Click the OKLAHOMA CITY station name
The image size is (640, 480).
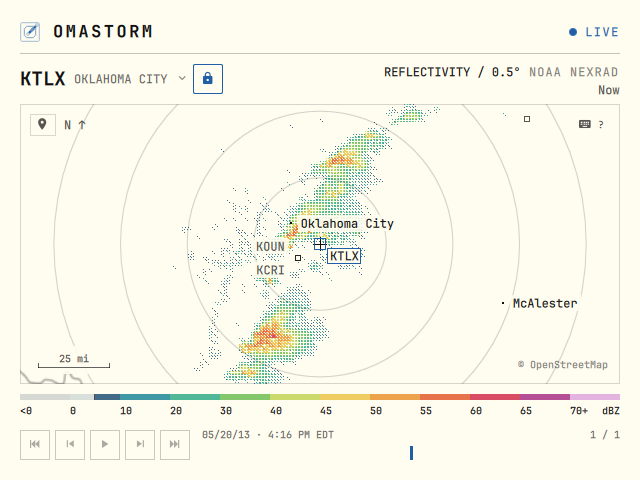tap(121, 79)
